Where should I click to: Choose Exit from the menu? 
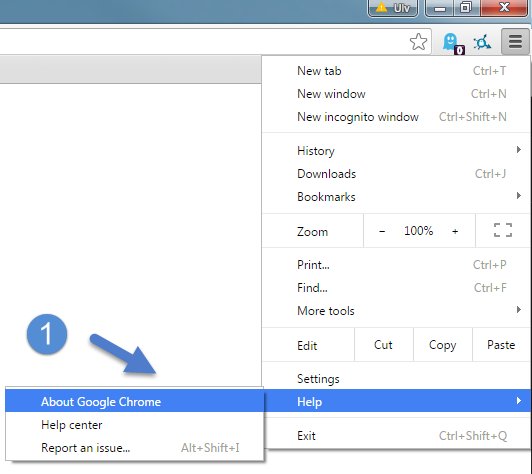(x=396, y=436)
